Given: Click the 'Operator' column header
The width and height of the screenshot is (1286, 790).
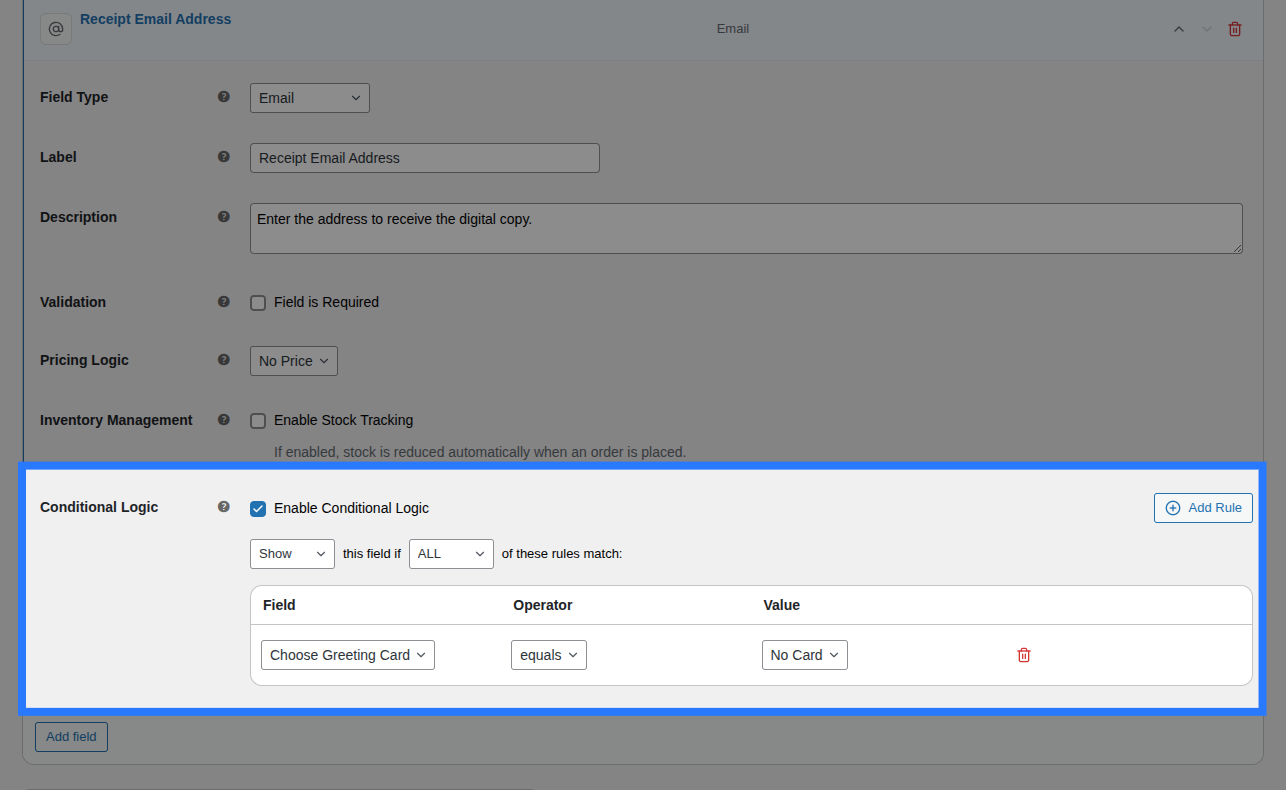Looking at the screenshot, I should [x=543, y=605].
